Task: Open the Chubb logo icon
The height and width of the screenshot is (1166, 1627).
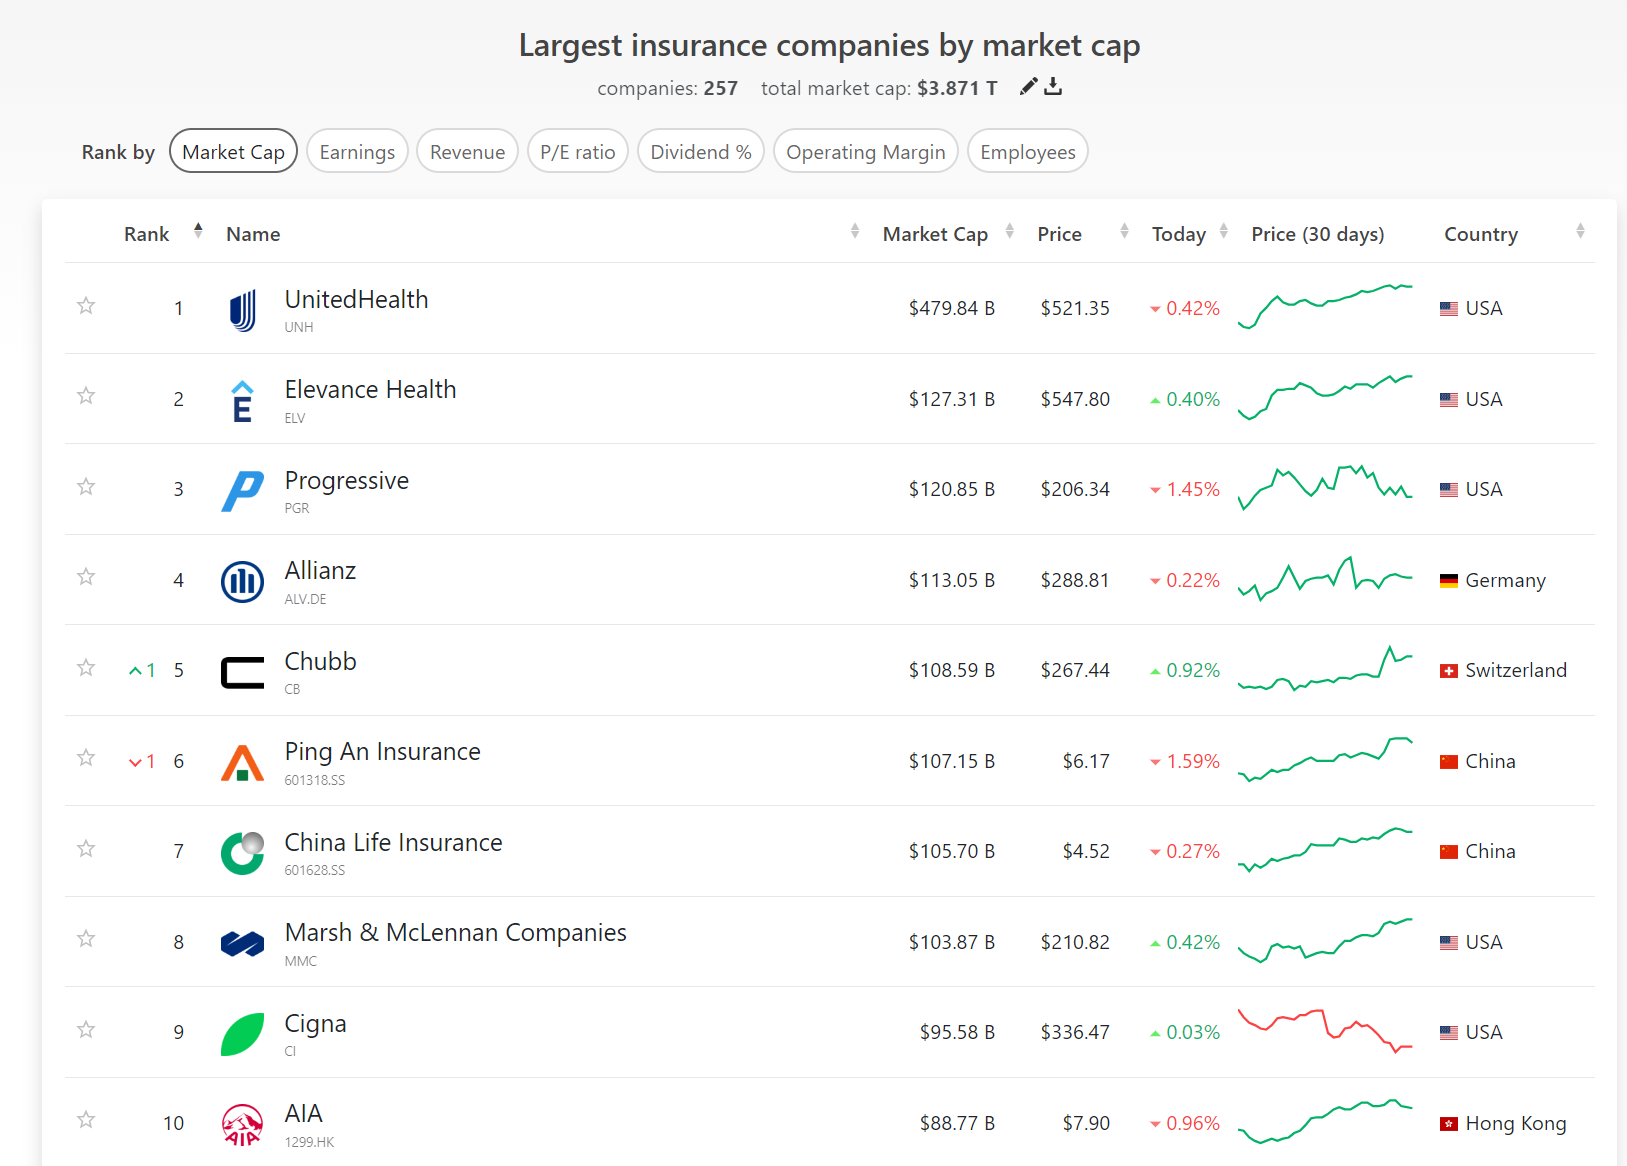Action: (x=242, y=672)
